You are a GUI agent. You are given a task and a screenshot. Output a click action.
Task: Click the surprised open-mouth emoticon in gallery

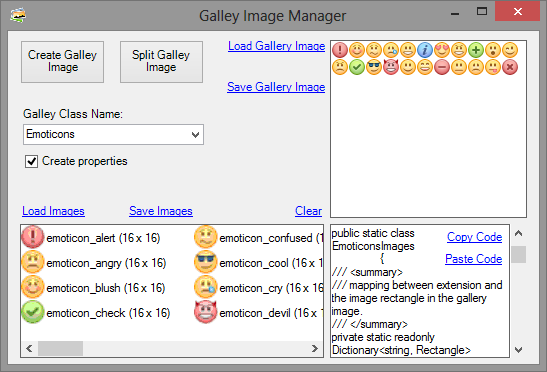(493, 50)
